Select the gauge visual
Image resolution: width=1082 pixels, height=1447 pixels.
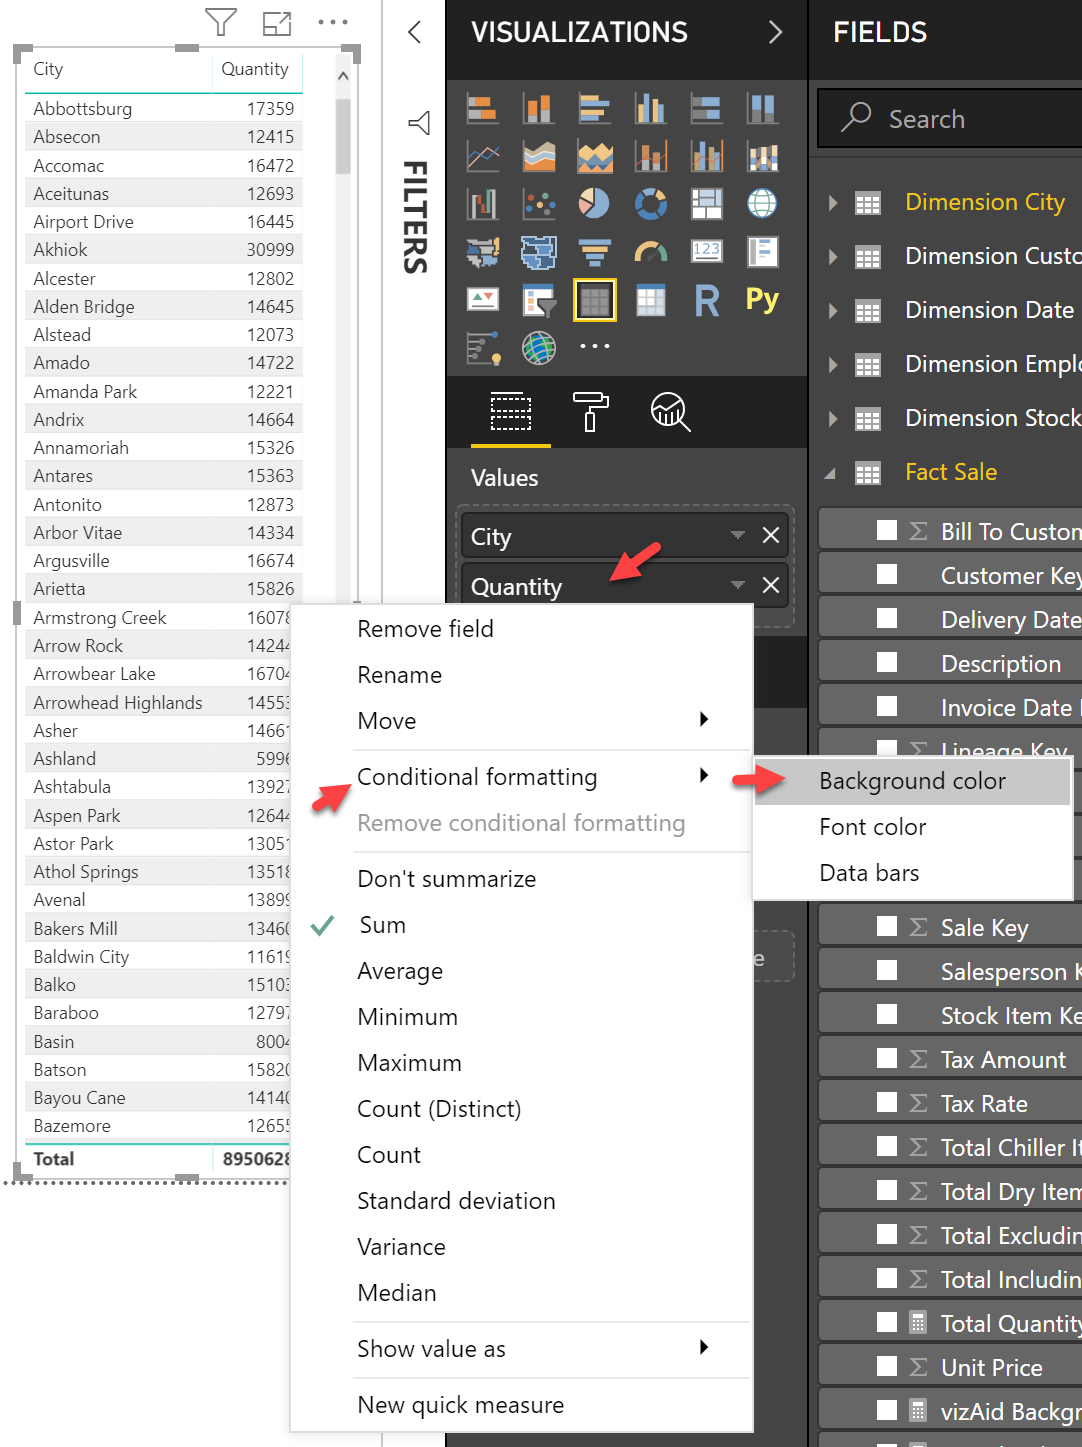click(651, 252)
